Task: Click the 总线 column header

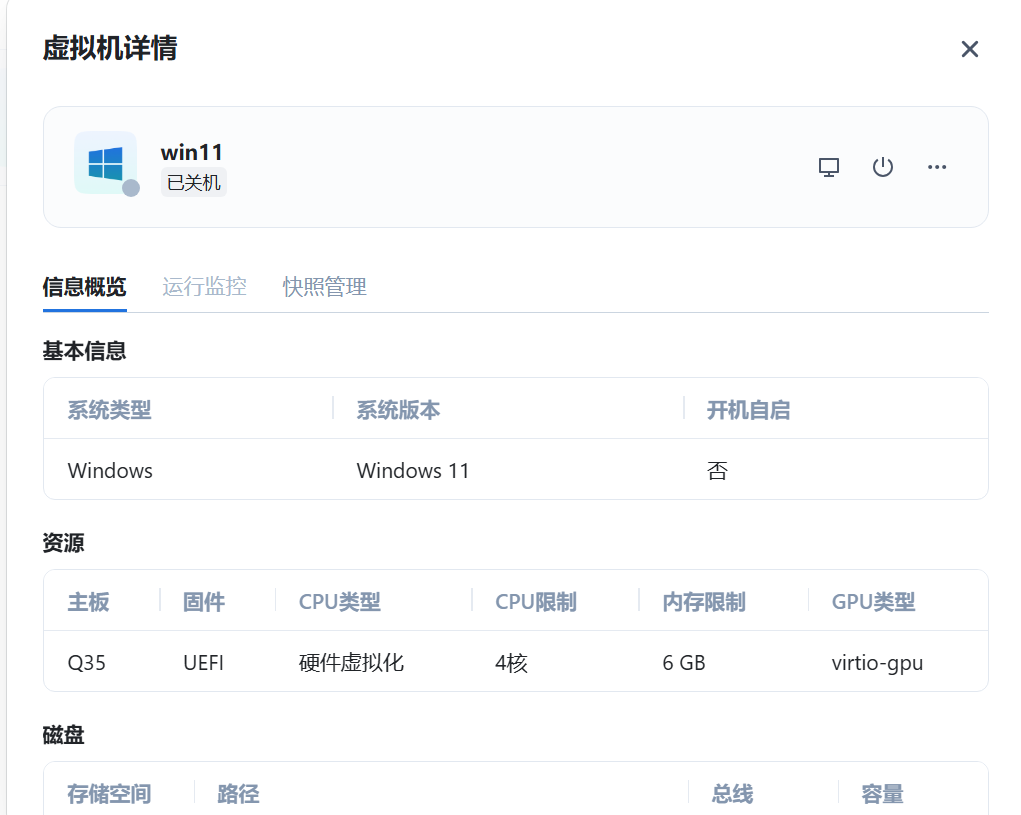Action: pyautogui.click(x=733, y=794)
